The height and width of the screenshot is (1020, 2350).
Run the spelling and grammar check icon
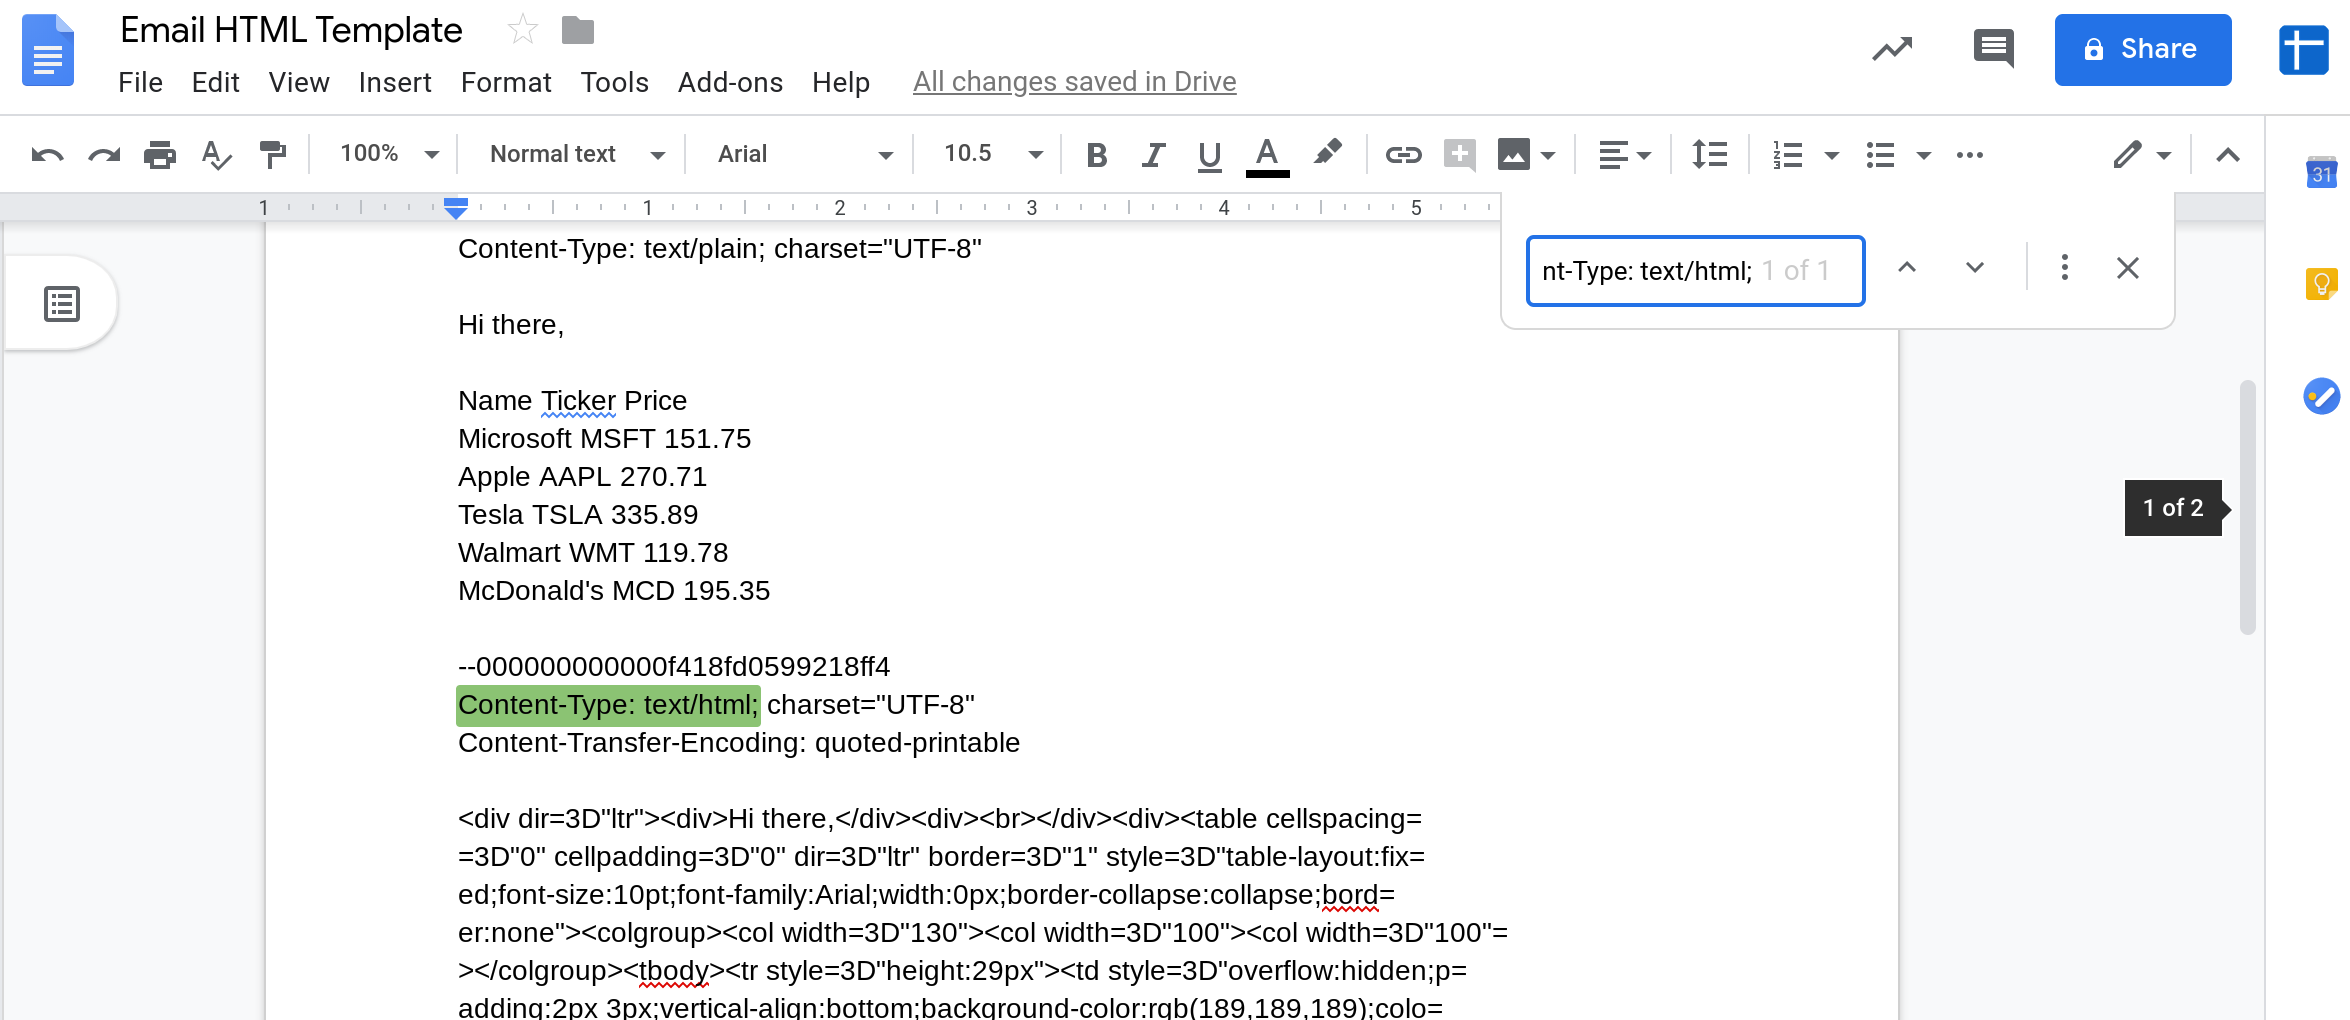pyautogui.click(x=216, y=155)
